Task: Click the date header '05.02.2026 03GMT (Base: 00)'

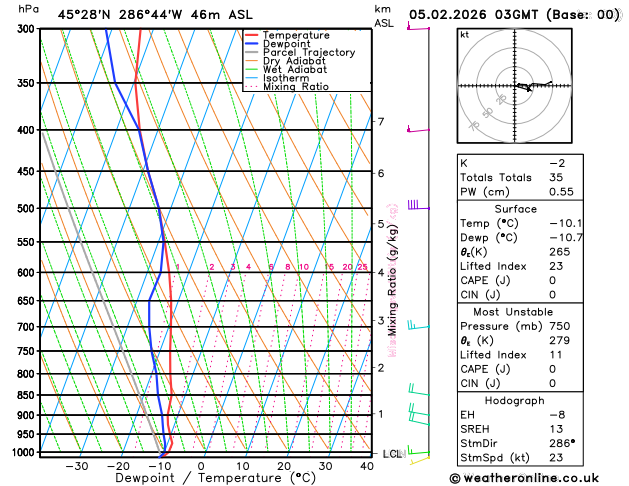Action: 514,15
